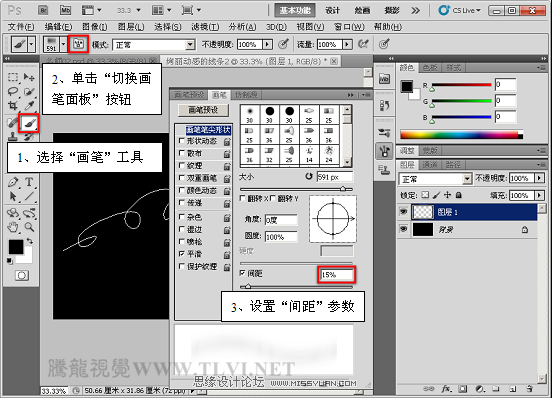Select the Zoom tool
This screenshot has width=552, height=398.
pyautogui.click(x=29, y=227)
